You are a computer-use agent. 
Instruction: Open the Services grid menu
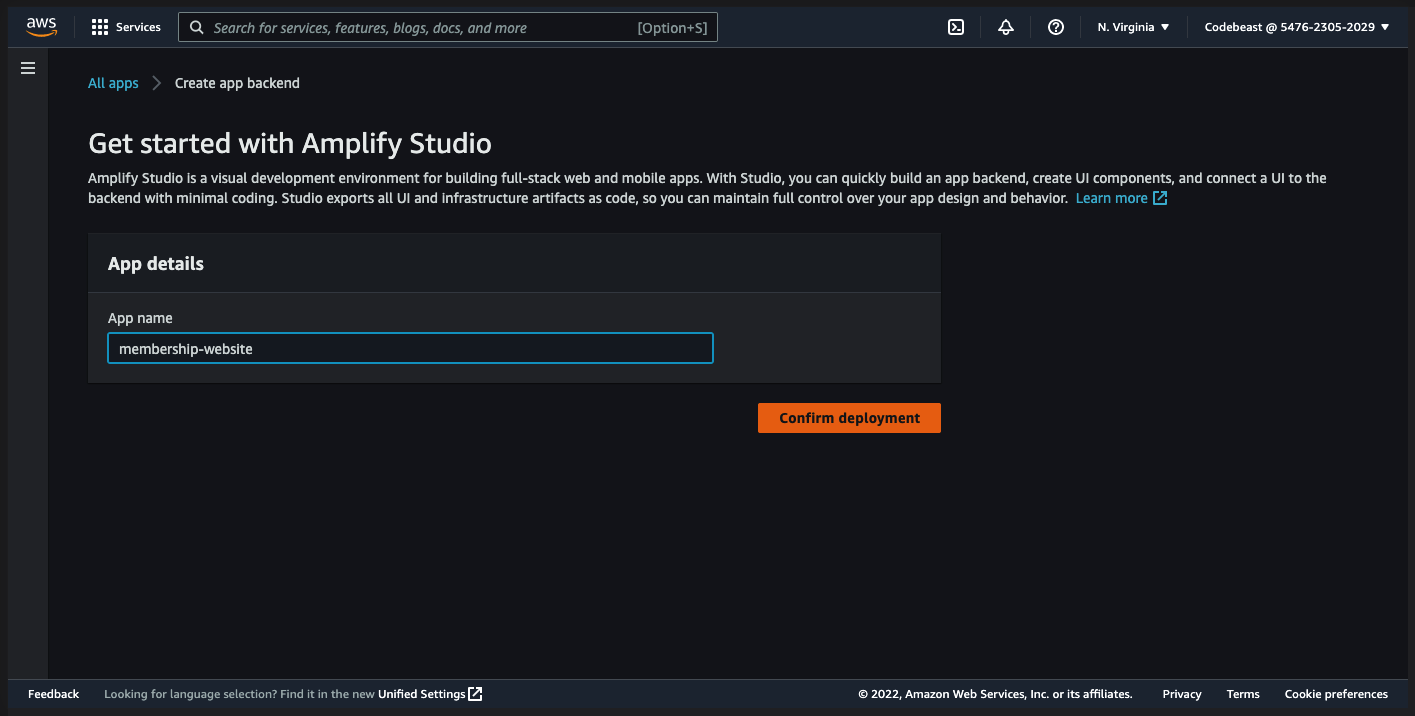point(126,27)
